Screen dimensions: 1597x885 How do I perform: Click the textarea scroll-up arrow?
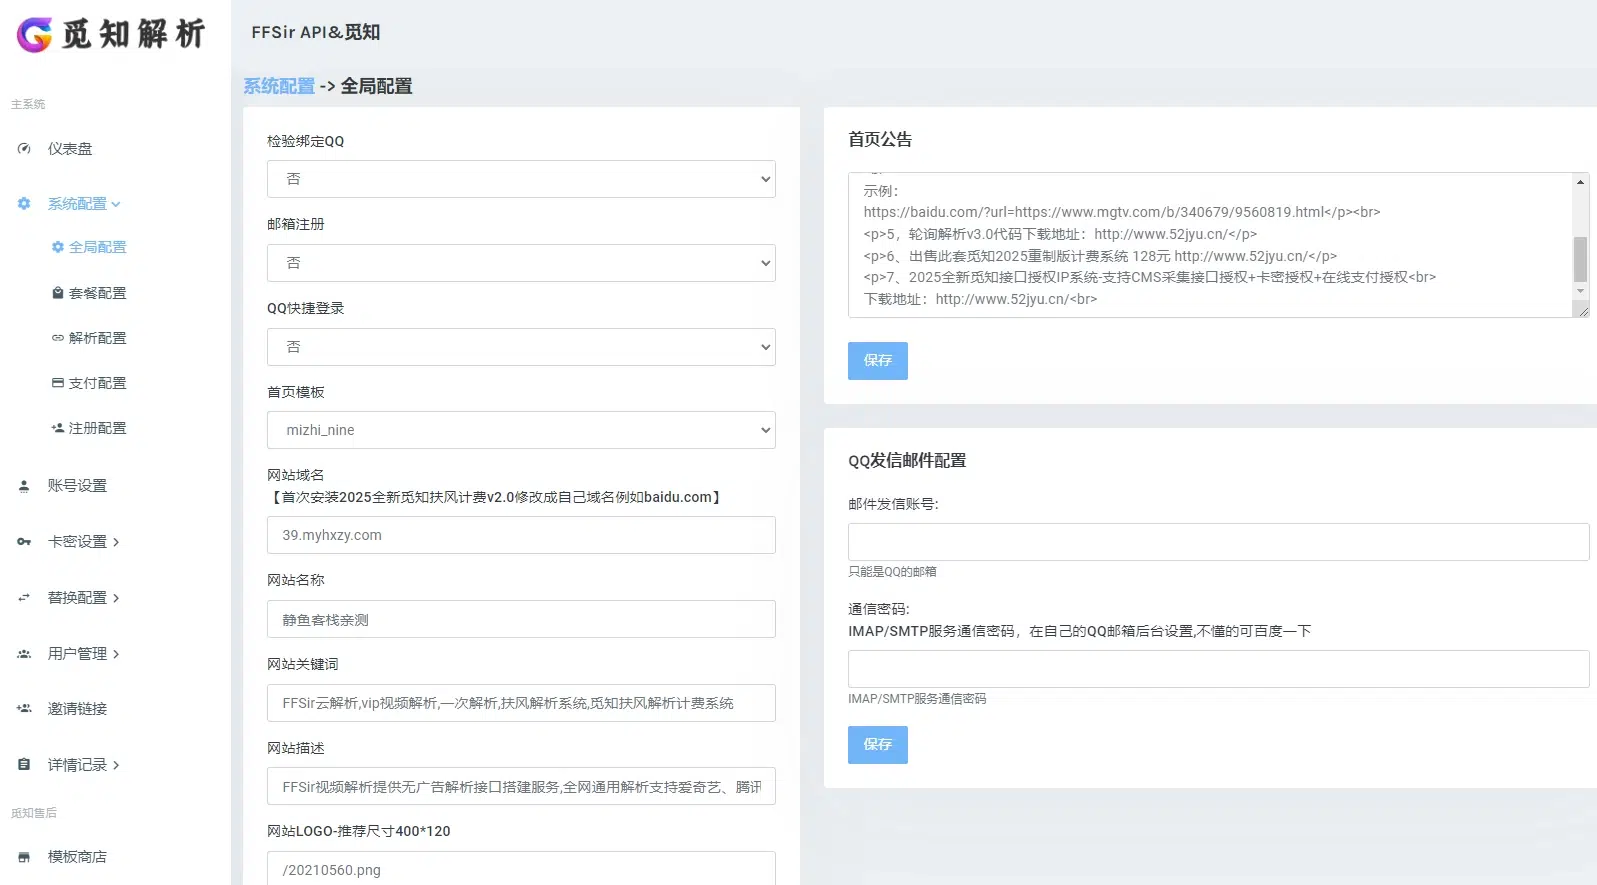pyautogui.click(x=1580, y=181)
